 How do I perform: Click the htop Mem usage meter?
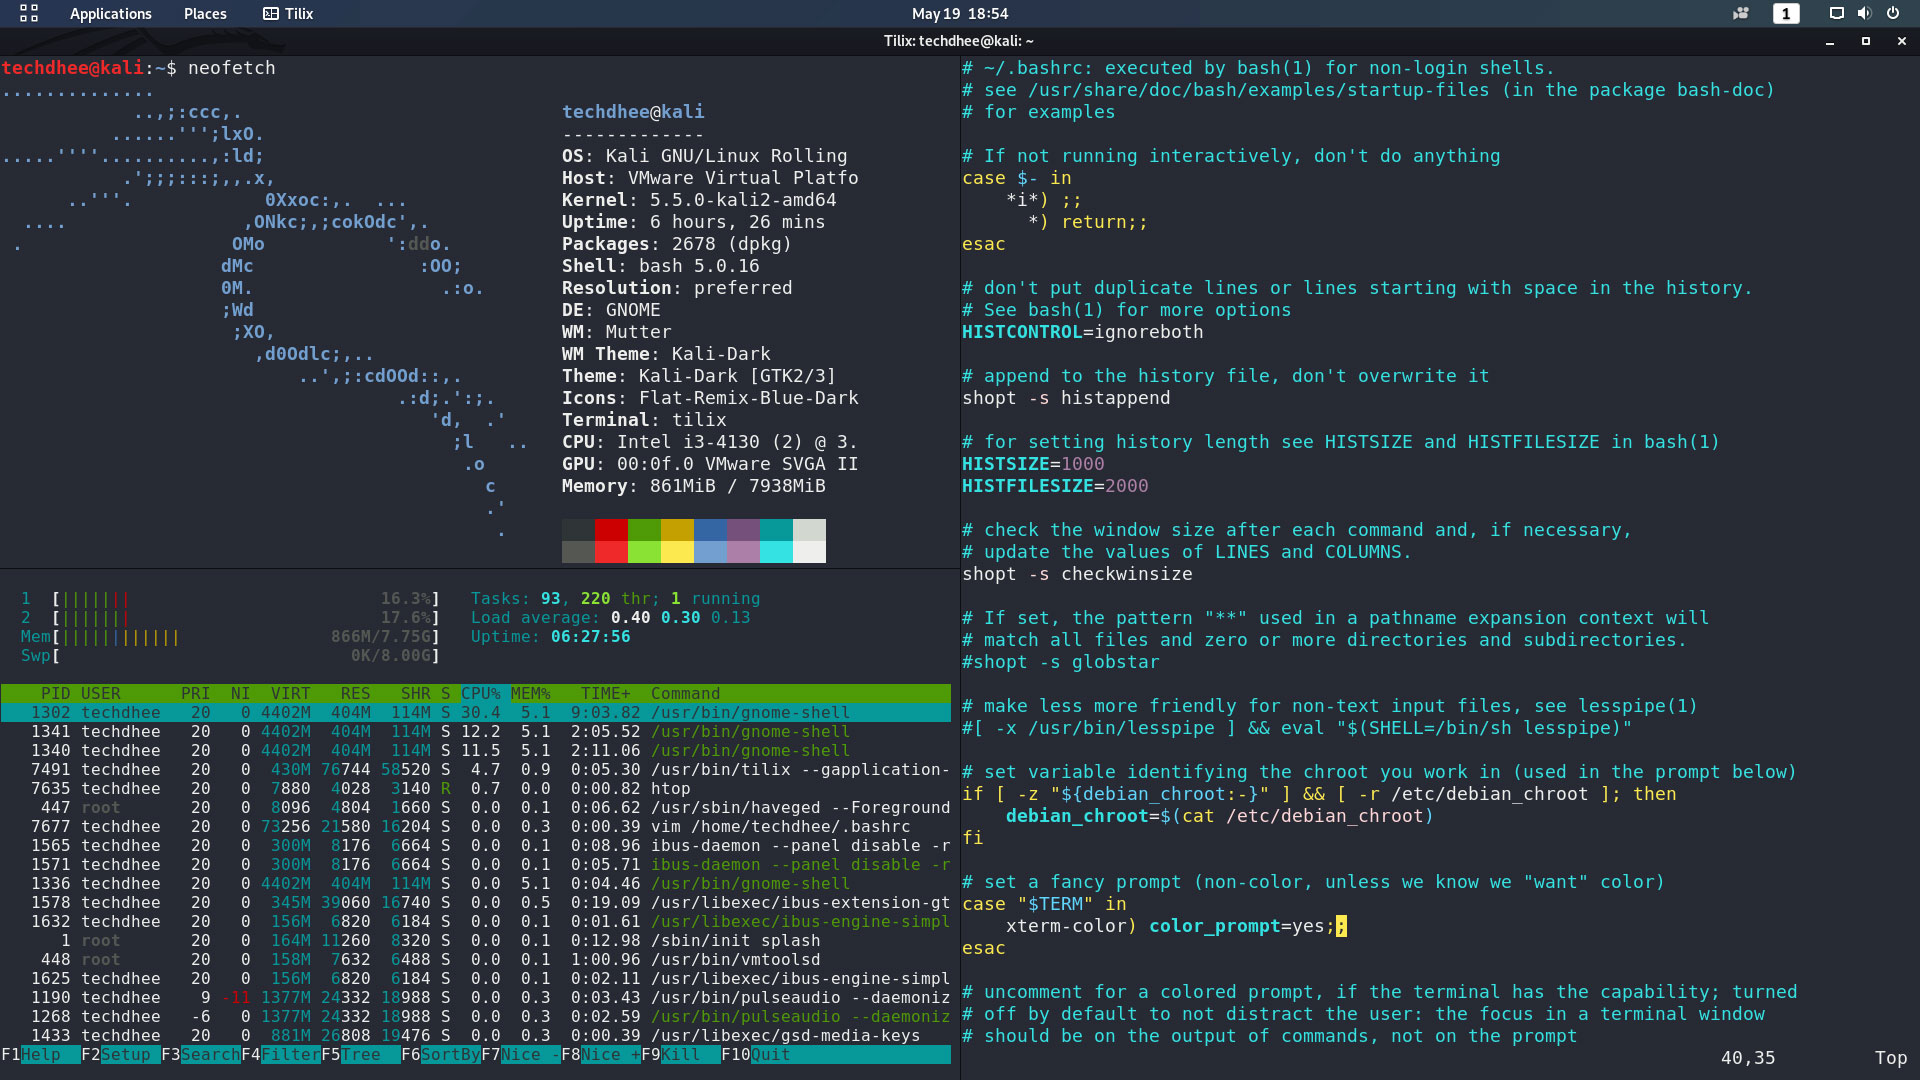pos(230,637)
